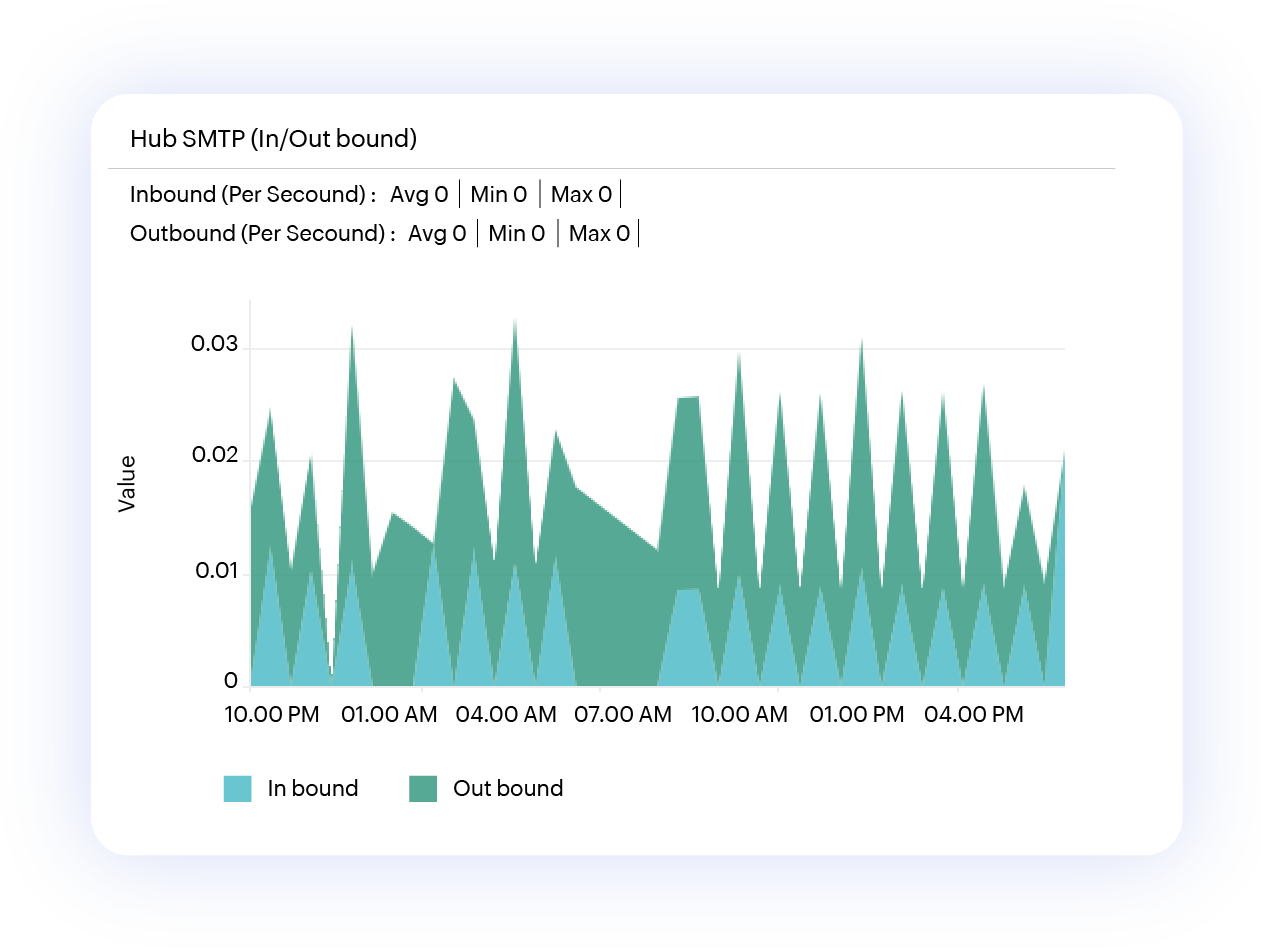Click the Outbound Min 0 value

(517, 234)
